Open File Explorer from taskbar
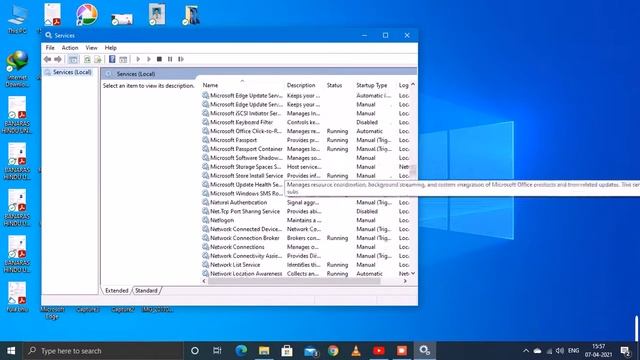 pos(264,351)
